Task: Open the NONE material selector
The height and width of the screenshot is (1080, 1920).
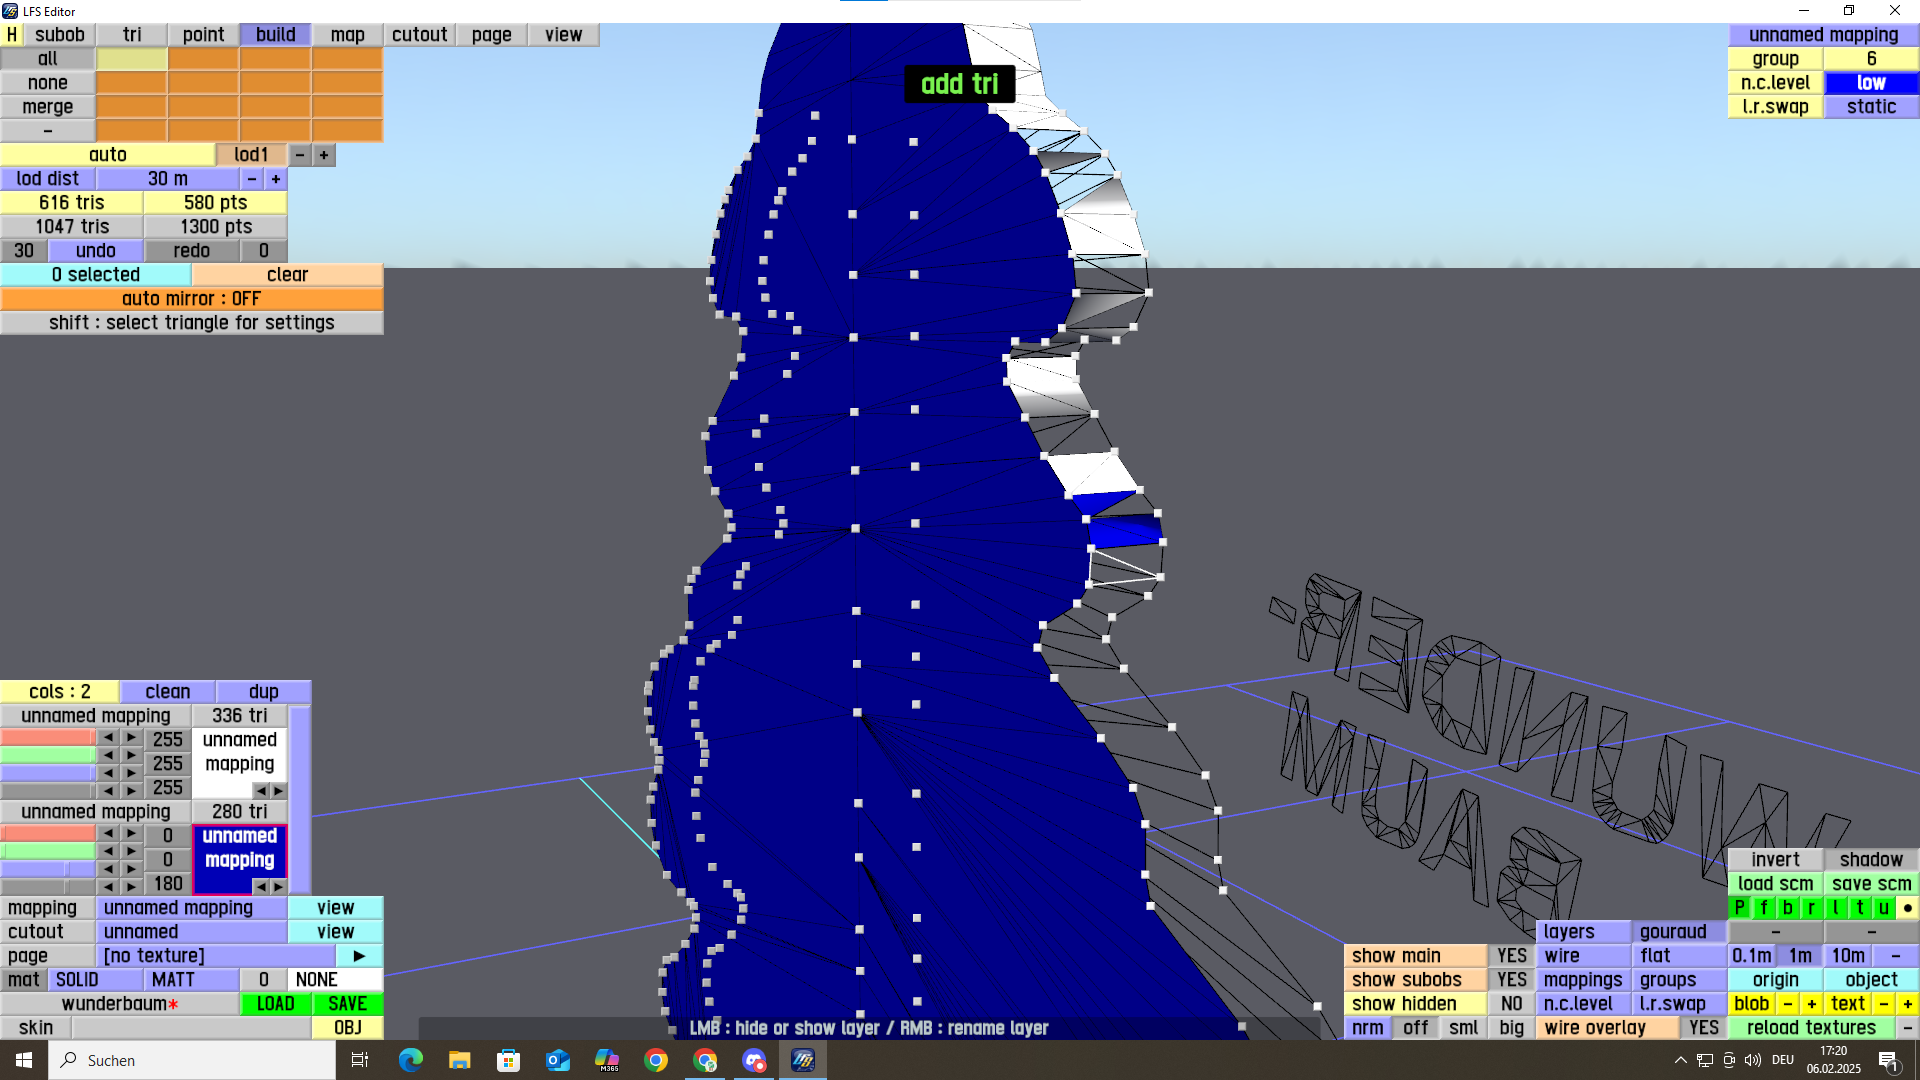Action: [x=335, y=980]
